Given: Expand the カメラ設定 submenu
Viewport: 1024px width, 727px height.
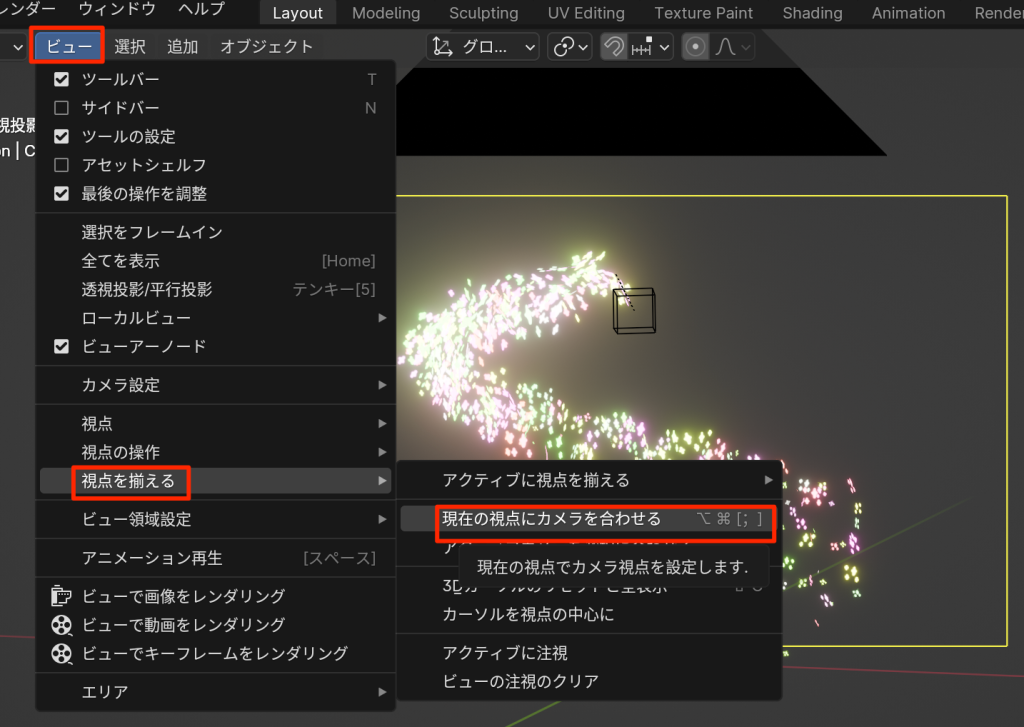Looking at the screenshot, I should tap(215, 385).
